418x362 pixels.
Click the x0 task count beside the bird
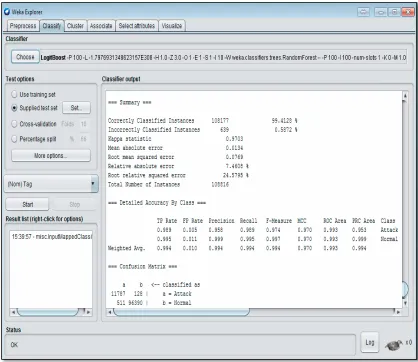pos(408,342)
